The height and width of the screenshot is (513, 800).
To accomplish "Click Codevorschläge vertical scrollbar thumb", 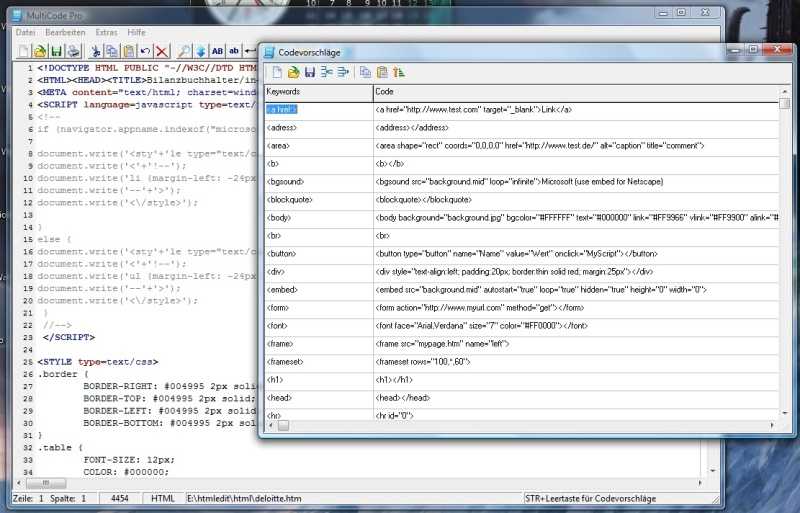I will click(784, 104).
